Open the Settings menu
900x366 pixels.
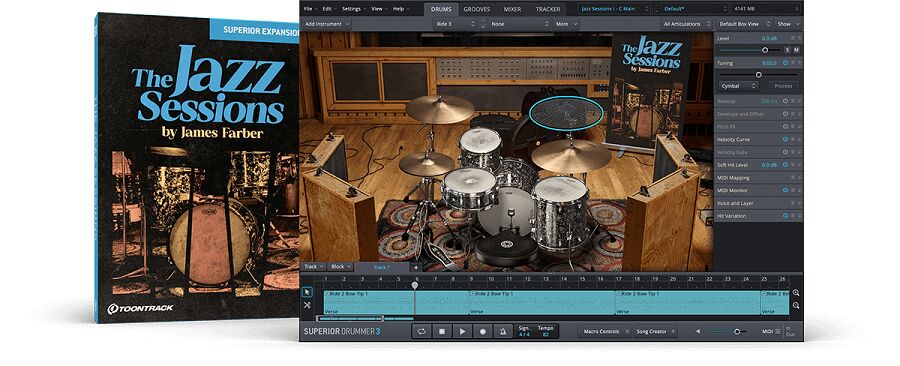[353, 9]
